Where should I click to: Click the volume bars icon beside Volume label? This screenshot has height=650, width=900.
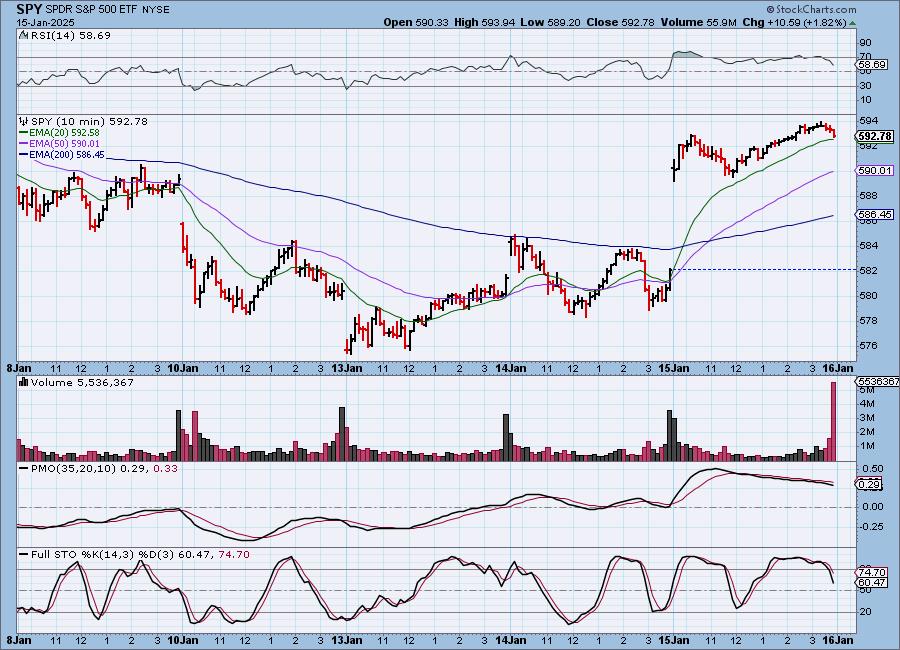point(24,382)
